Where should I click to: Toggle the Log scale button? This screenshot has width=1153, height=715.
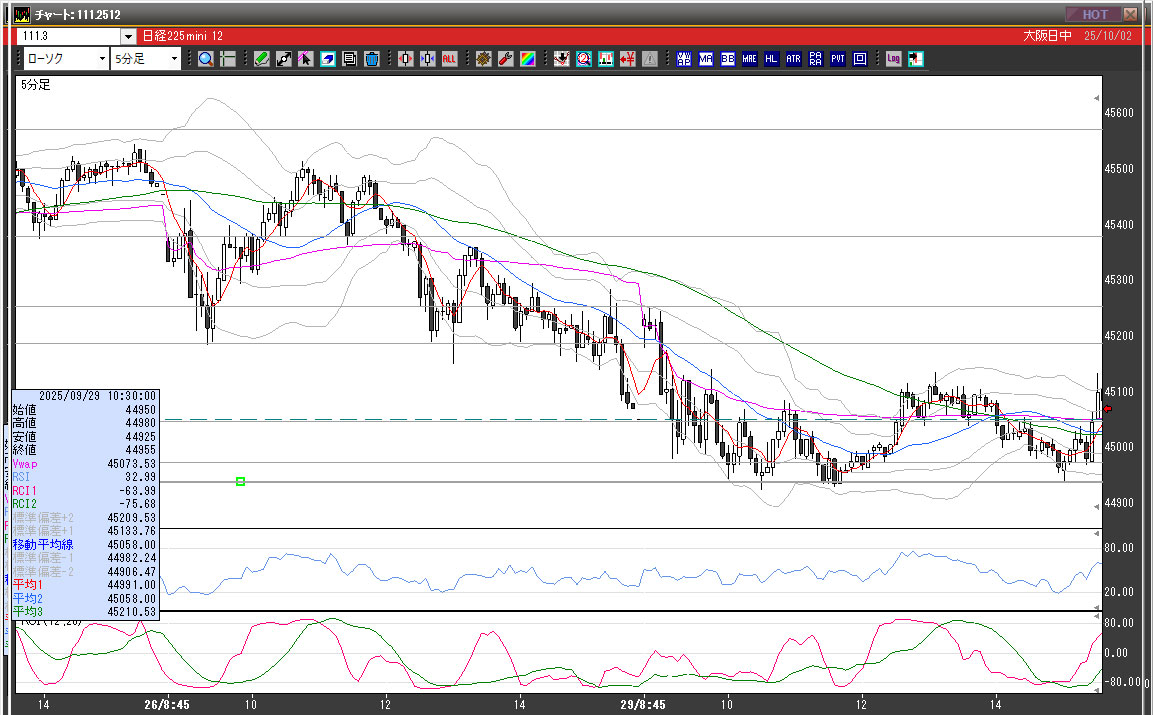click(893, 59)
